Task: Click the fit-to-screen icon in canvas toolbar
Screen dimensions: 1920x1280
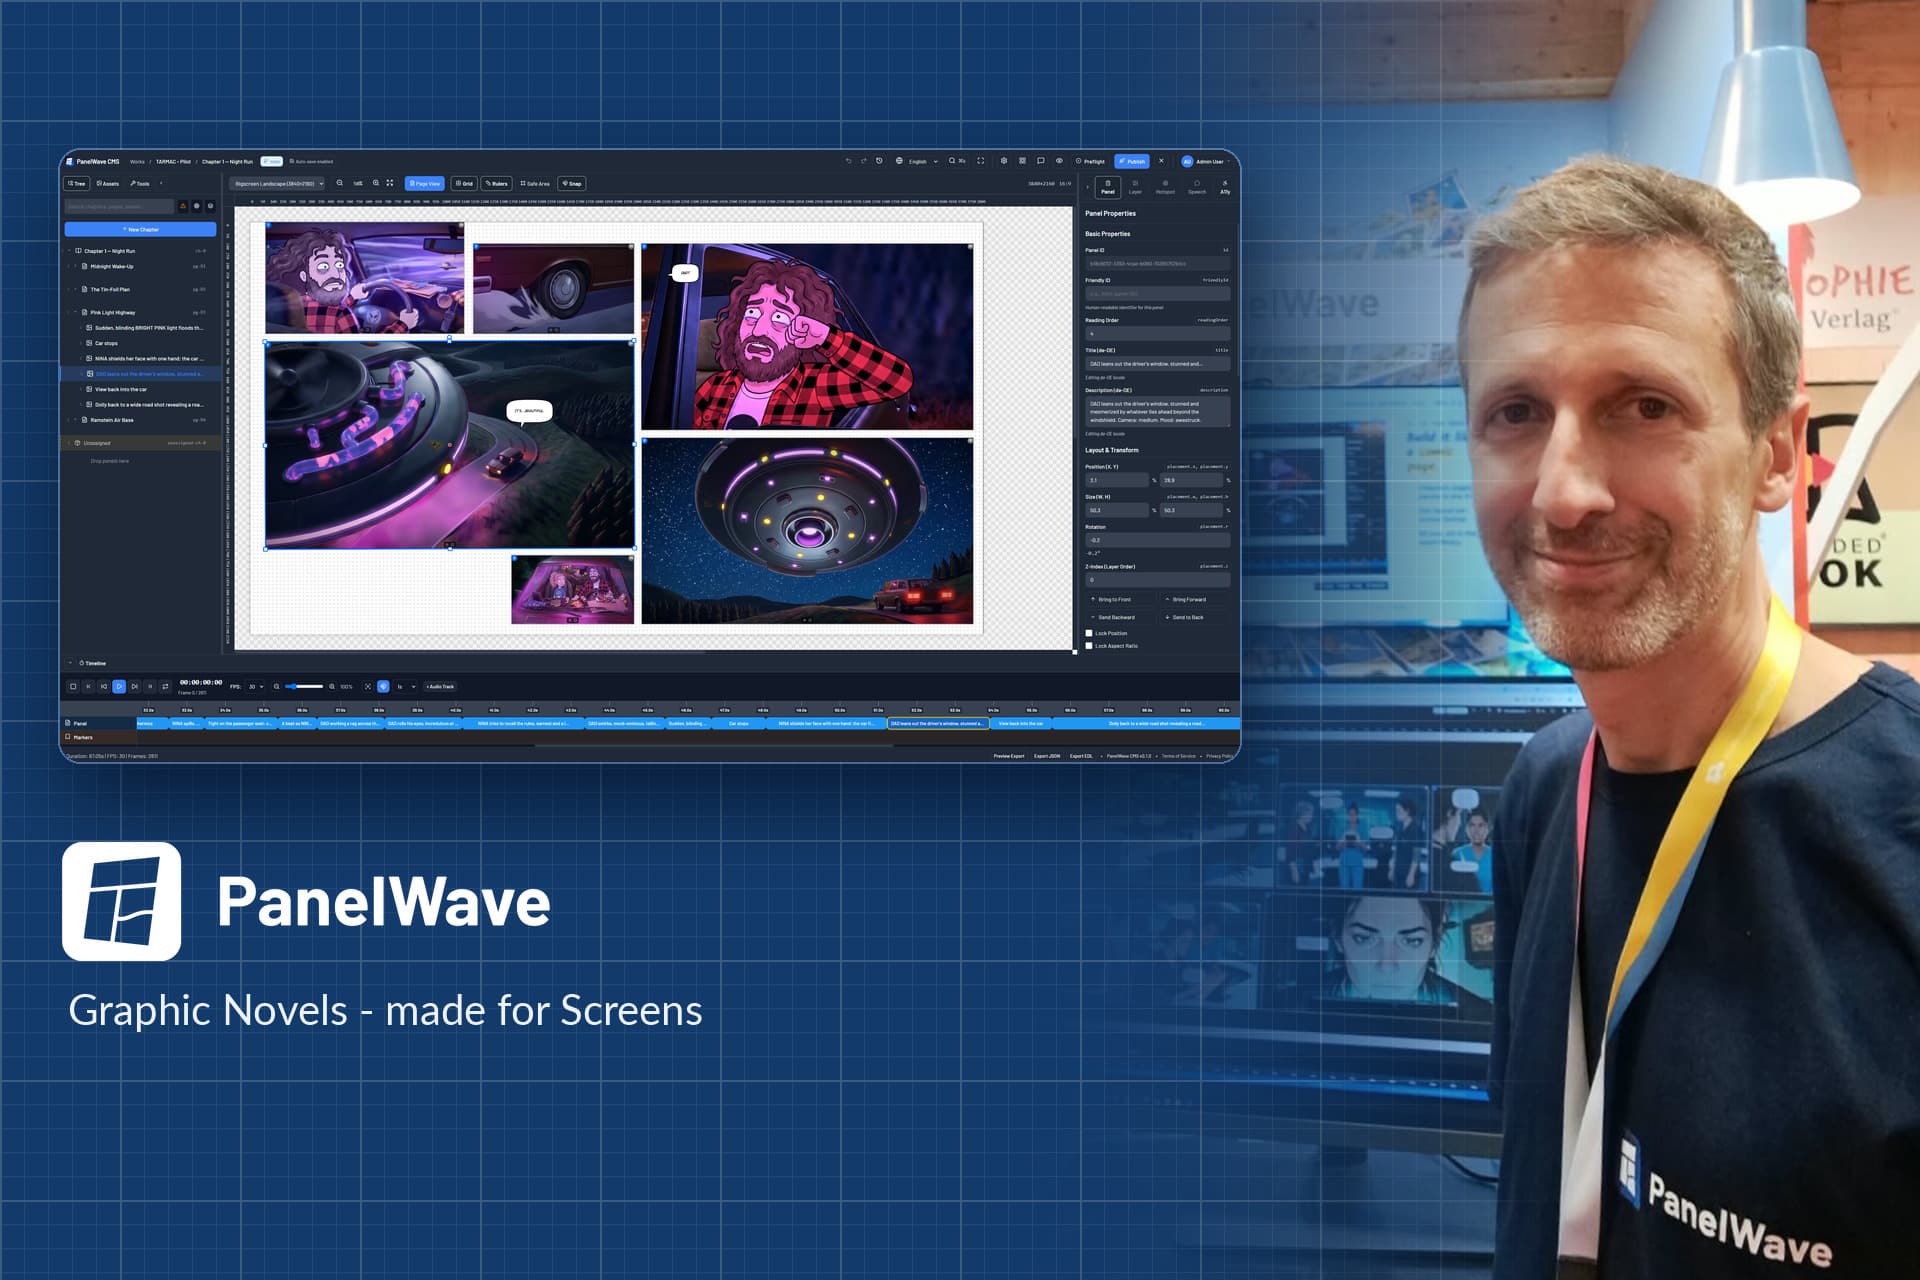Action: pyautogui.click(x=390, y=183)
